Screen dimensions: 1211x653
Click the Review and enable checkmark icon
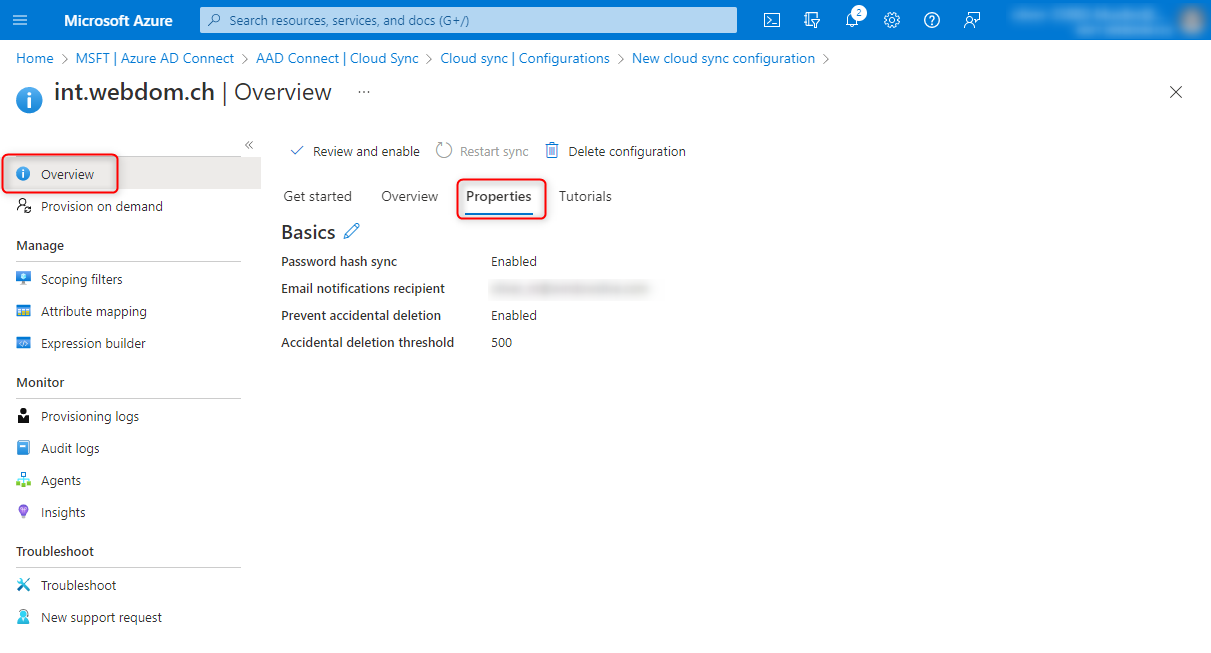pos(297,151)
